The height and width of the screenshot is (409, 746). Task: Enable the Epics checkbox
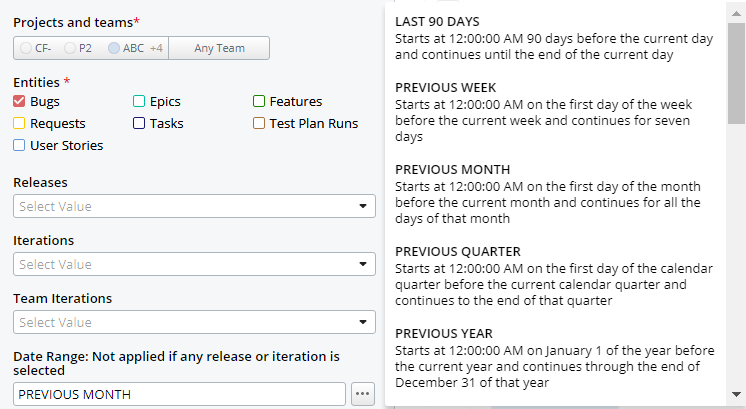click(139, 102)
